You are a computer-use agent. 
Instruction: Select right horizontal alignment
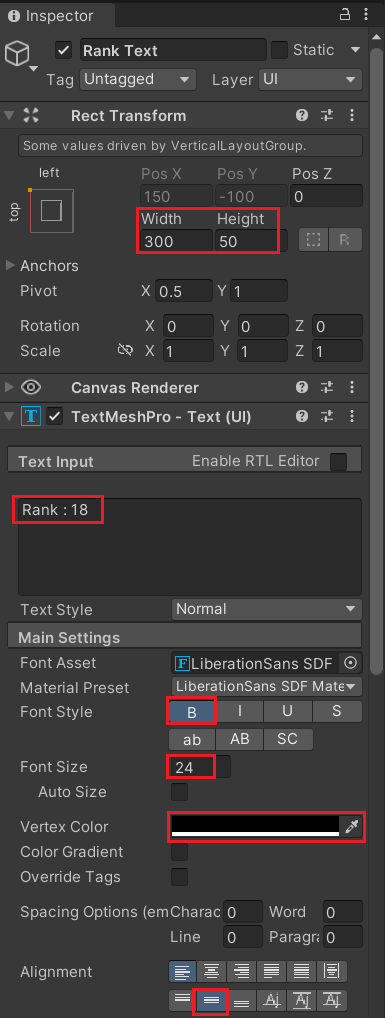[242, 972]
